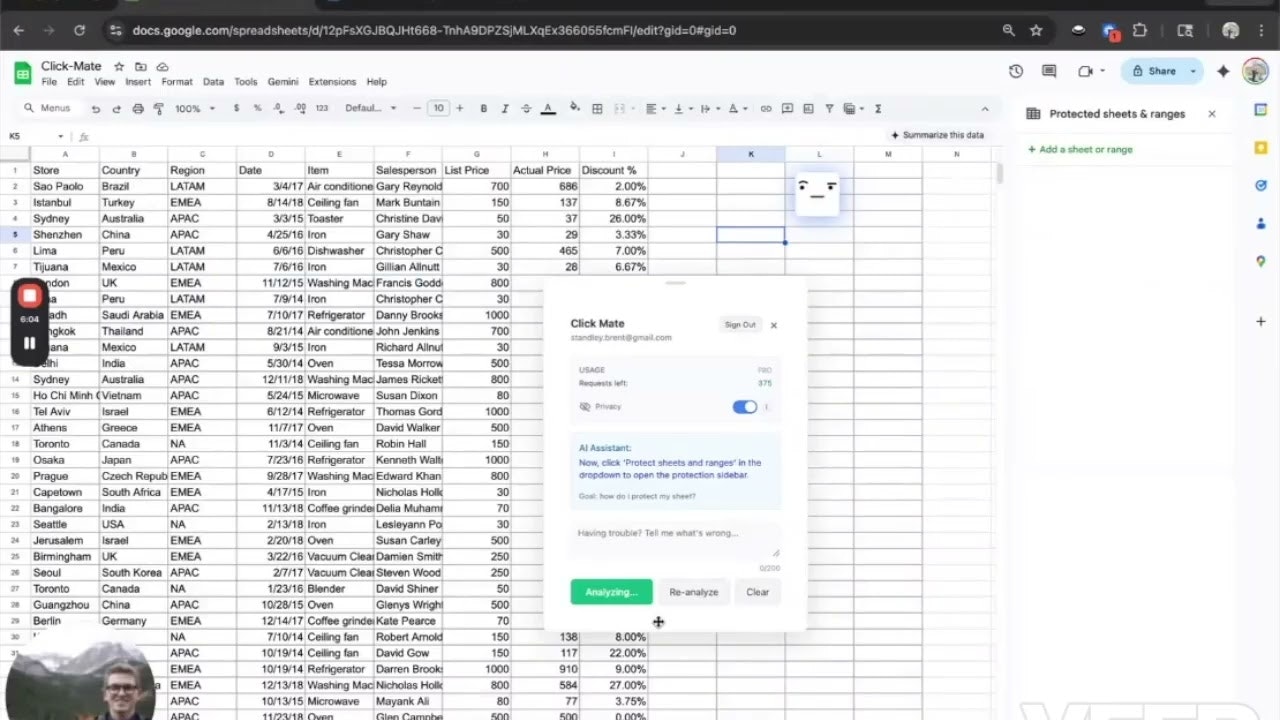Toggle bold formatting
Image resolution: width=1280 pixels, height=720 pixels.
point(483,108)
